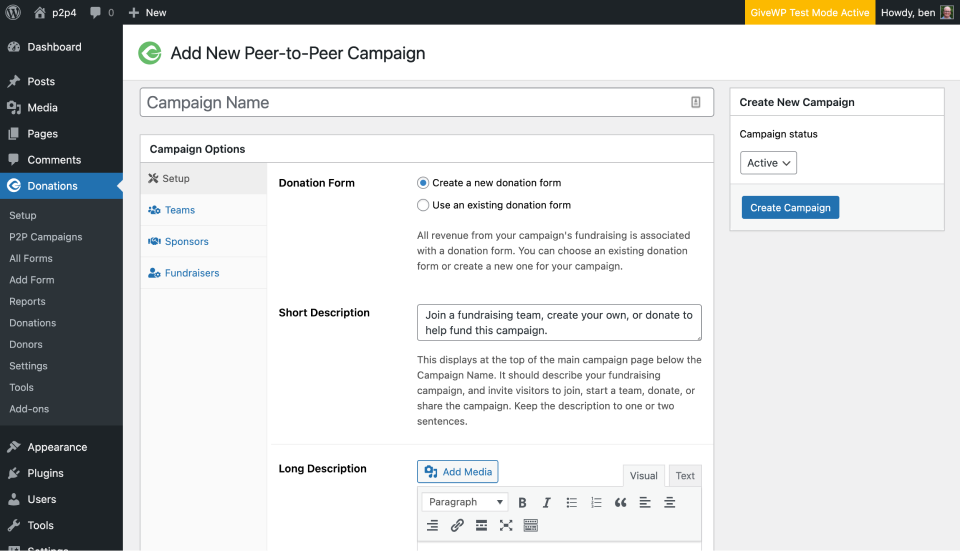Align text left in the editor
This screenshot has height=551, width=960.
coord(645,503)
